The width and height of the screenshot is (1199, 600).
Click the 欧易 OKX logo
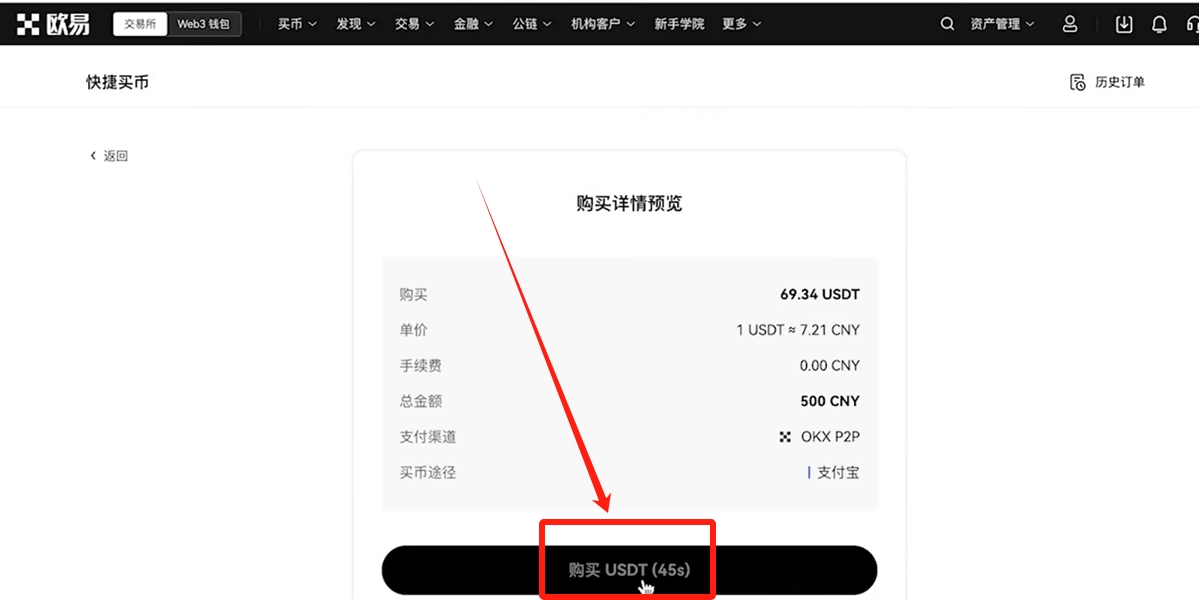click(53, 24)
